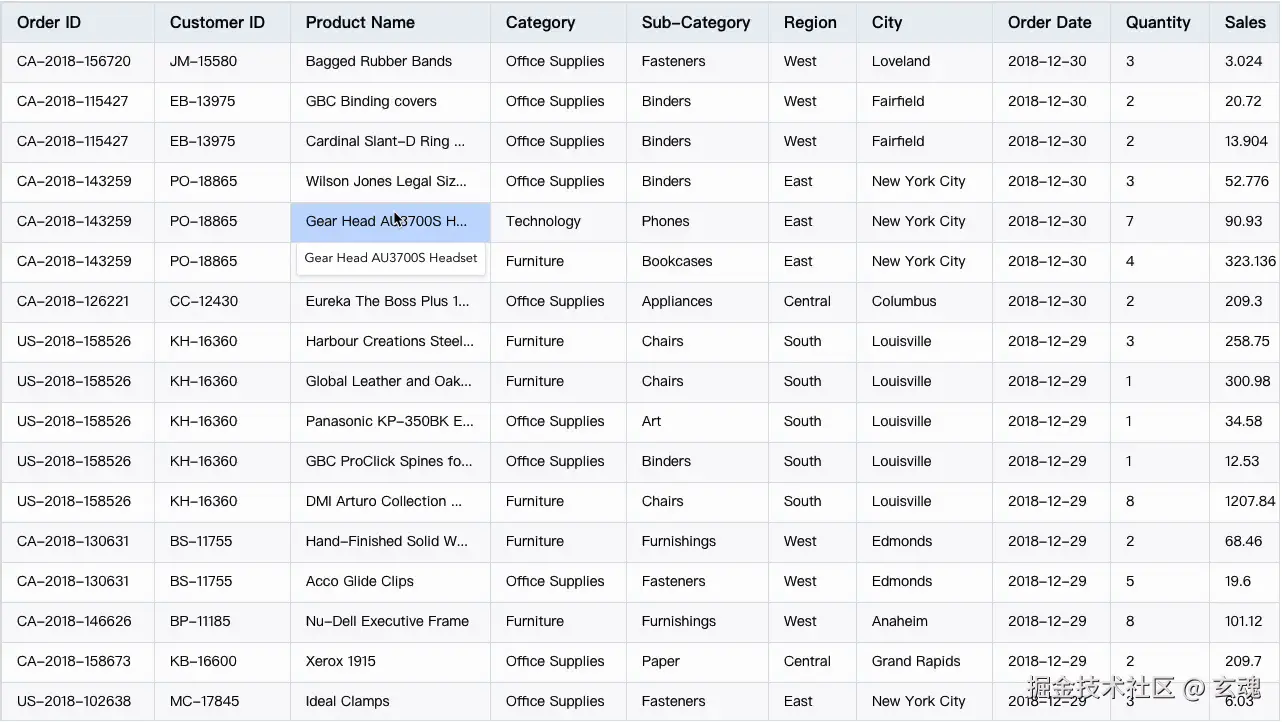Image resolution: width=1282 pixels, height=722 pixels.
Task: Click the Grand Rapids city cell
Action: pyautogui.click(x=916, y=661)
